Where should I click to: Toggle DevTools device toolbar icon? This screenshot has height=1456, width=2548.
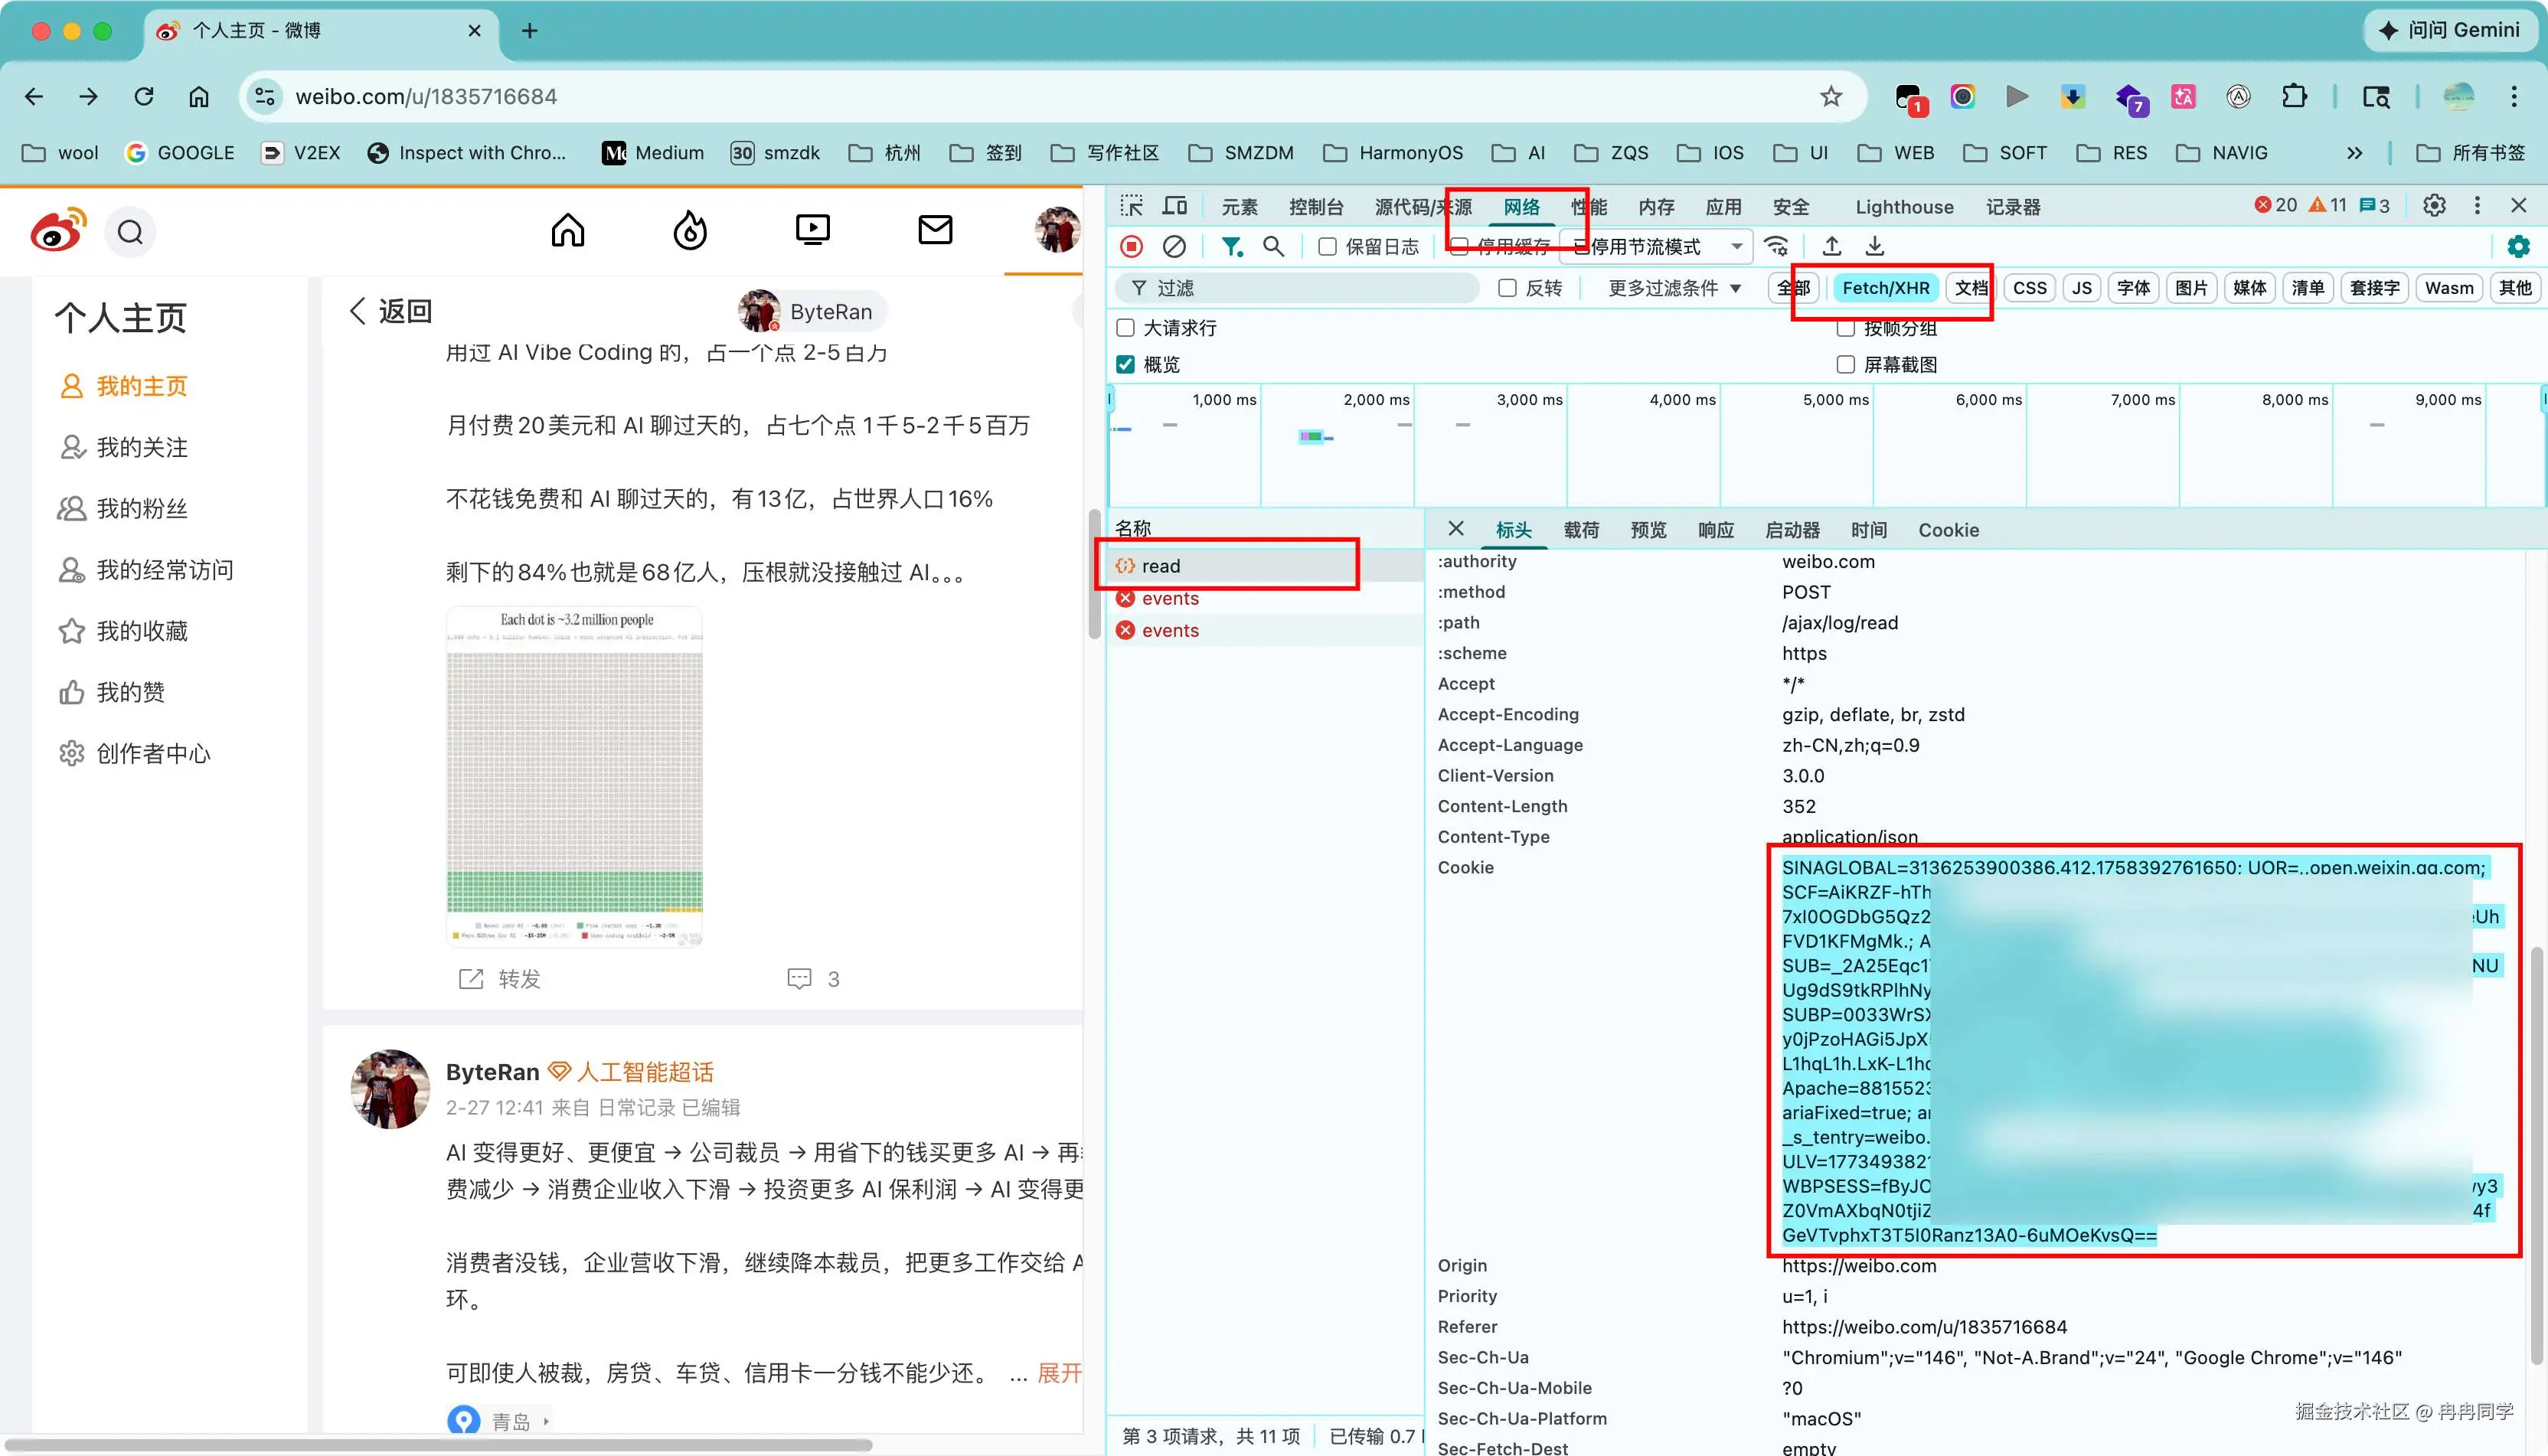[1174, 206]
